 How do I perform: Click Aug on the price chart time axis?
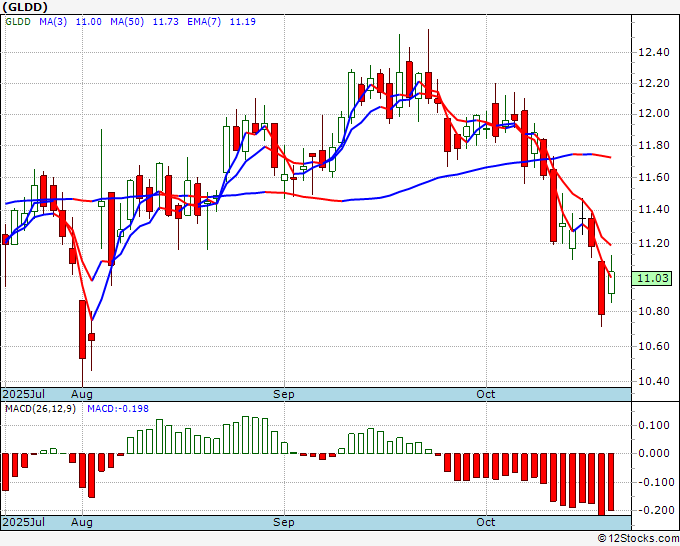(x=82, y=394)
